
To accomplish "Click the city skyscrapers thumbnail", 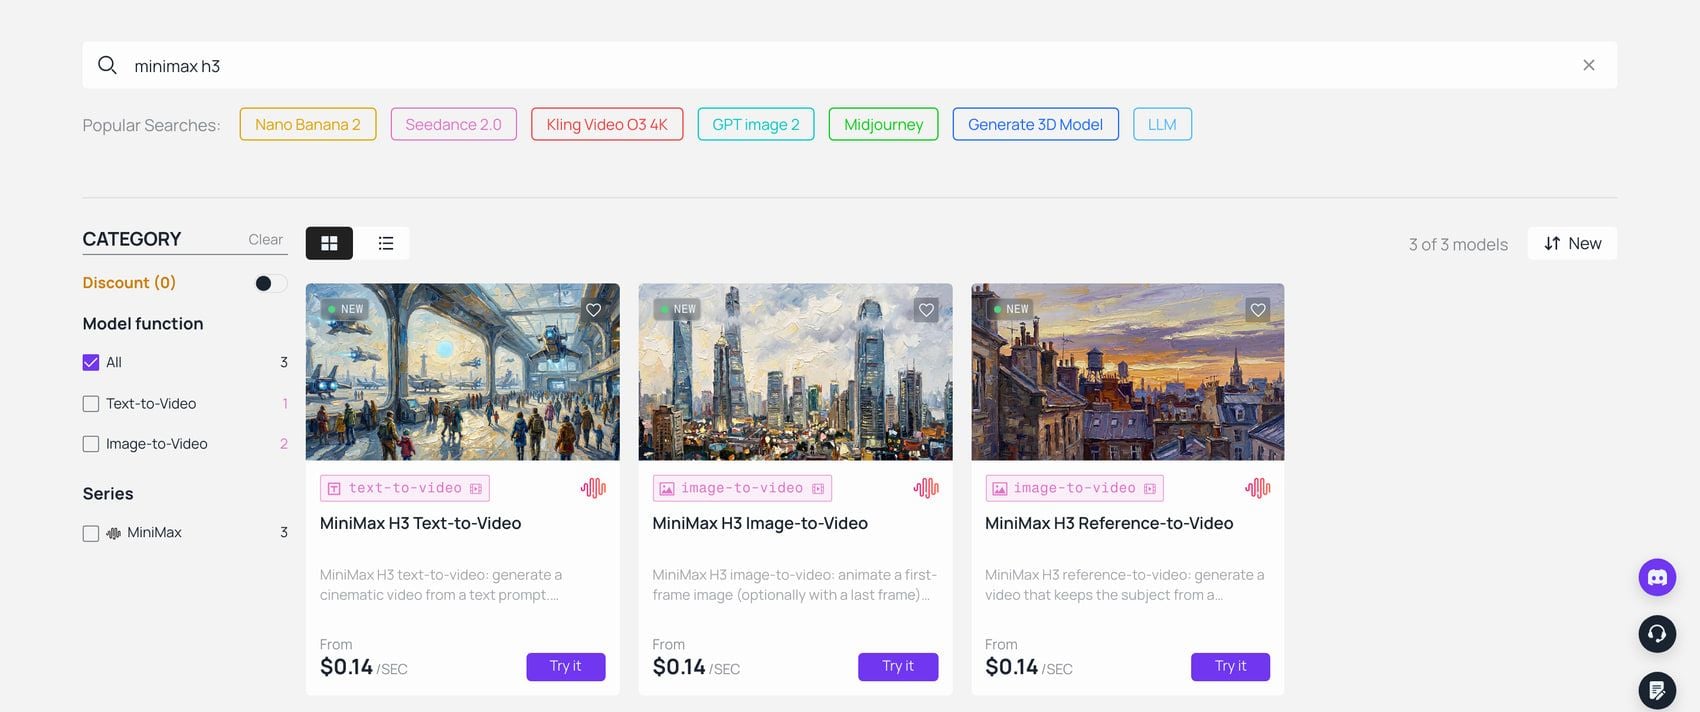I will pyautogui.click(x=796, y=372).
